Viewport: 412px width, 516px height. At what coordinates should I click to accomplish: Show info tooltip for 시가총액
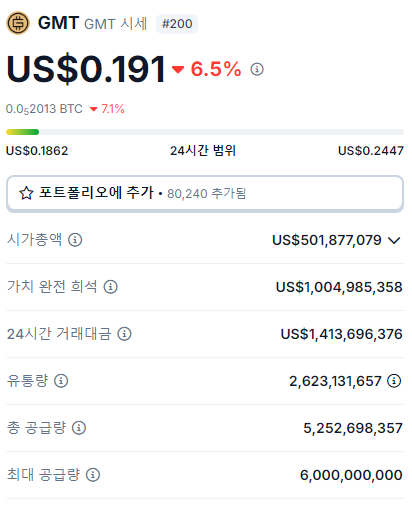(75, 240)
